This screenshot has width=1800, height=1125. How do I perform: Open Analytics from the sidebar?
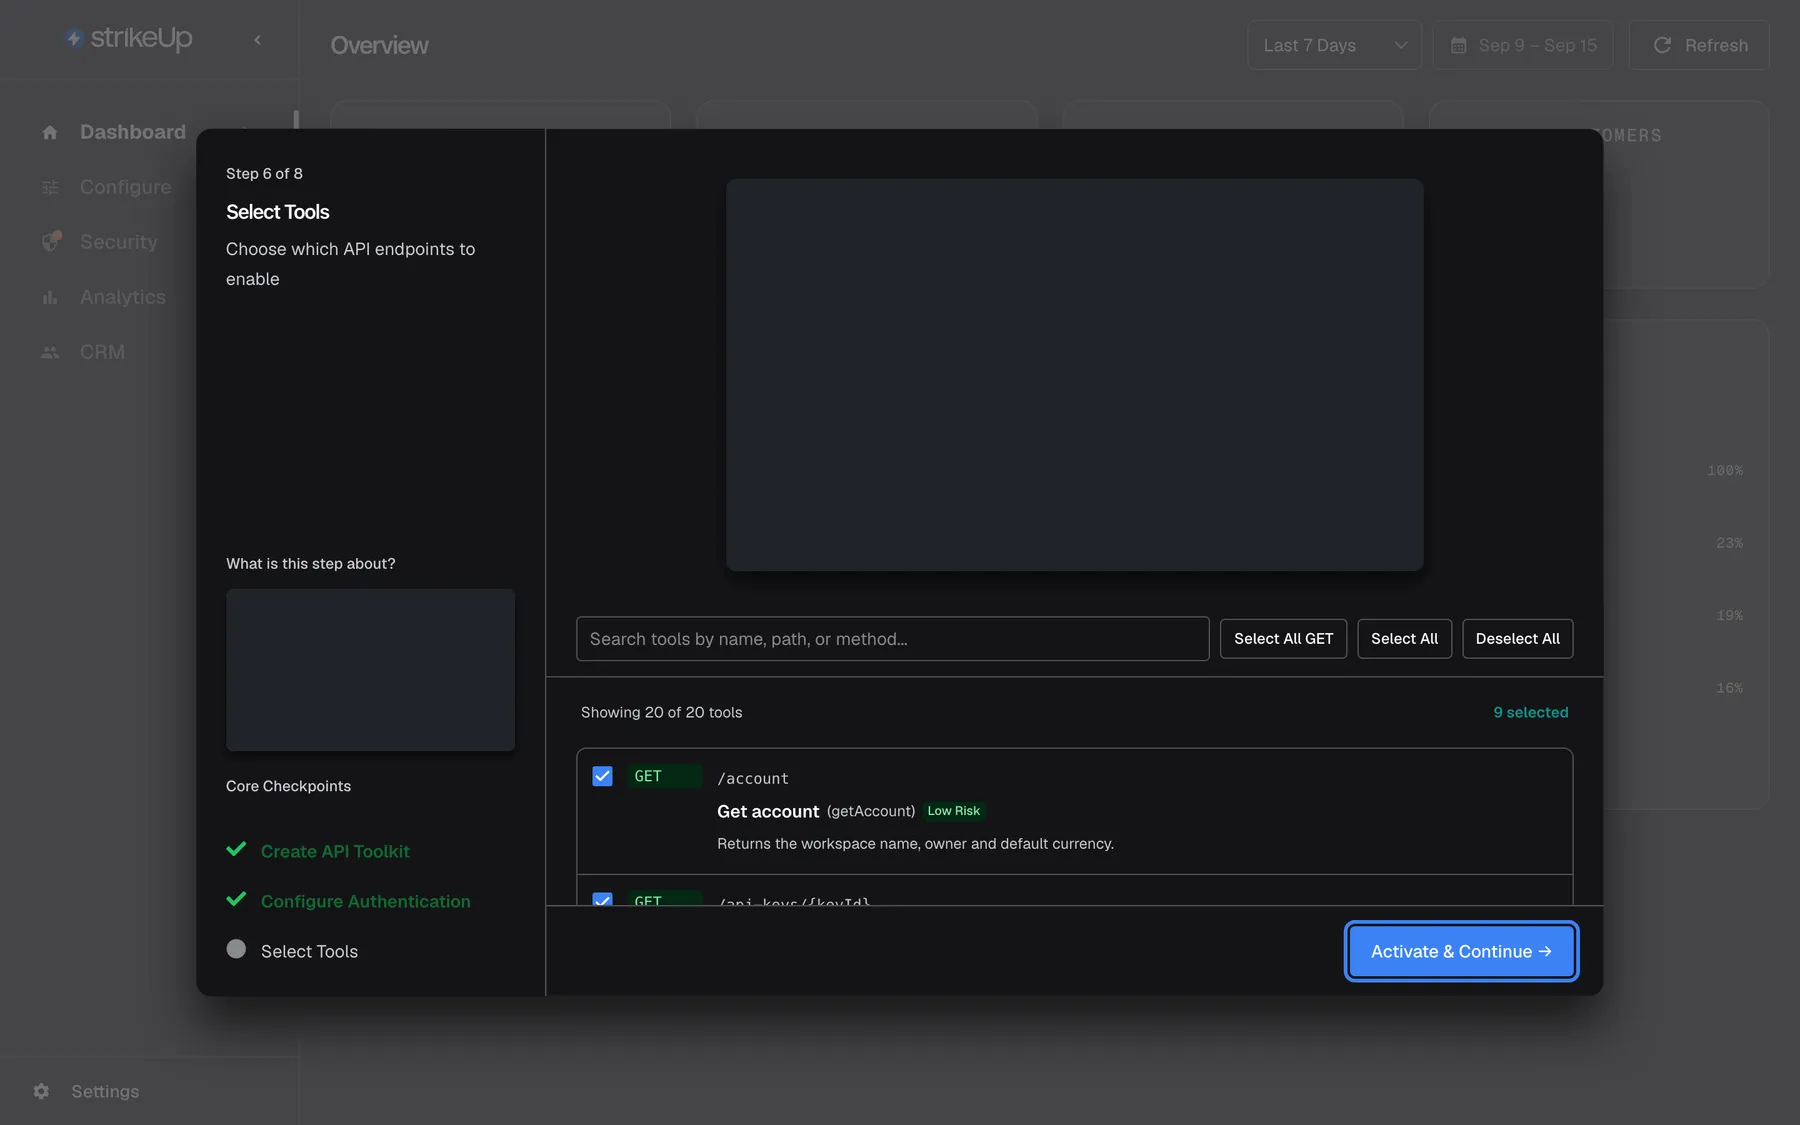click(123, 297)
